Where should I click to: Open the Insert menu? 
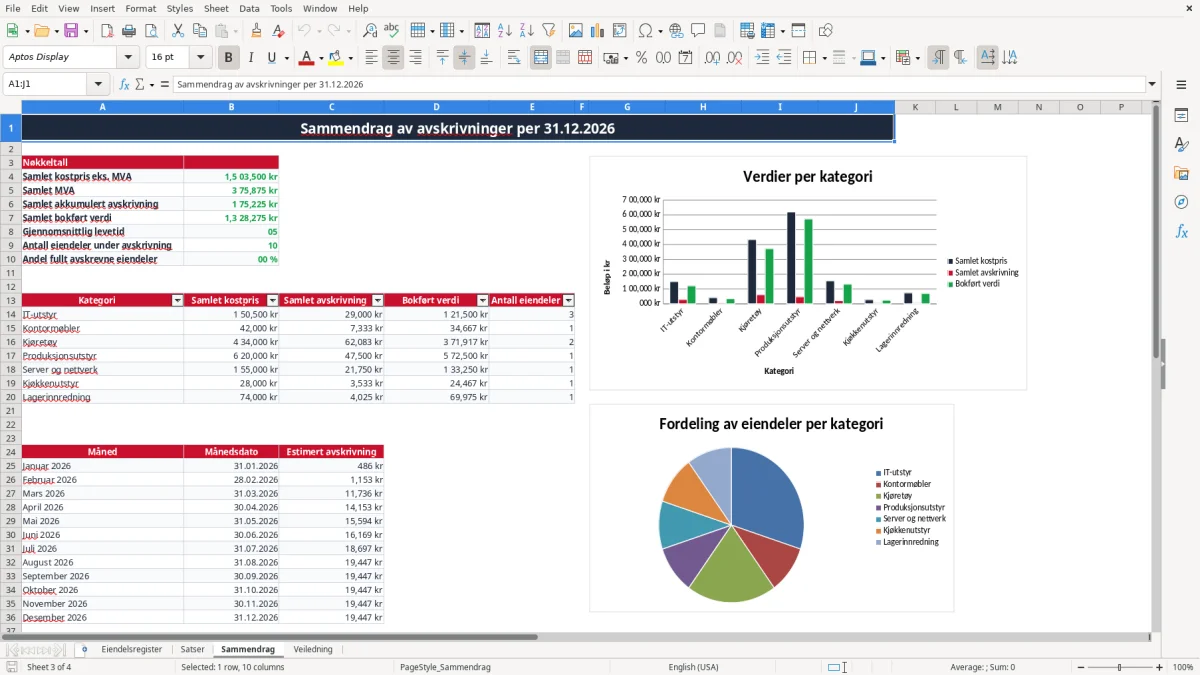point(102,8)
